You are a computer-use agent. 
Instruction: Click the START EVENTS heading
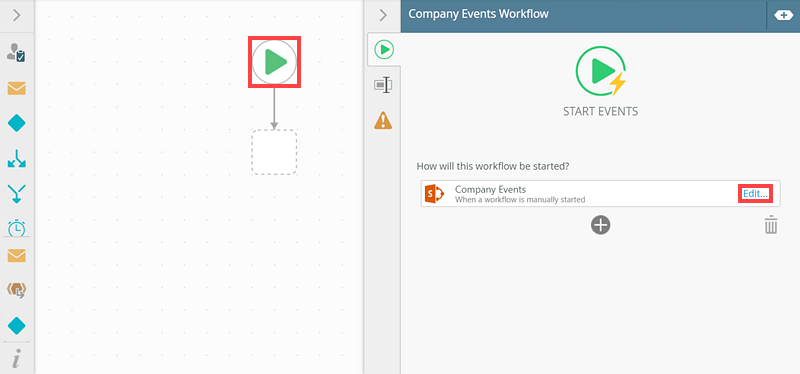[x=601, y=111]
